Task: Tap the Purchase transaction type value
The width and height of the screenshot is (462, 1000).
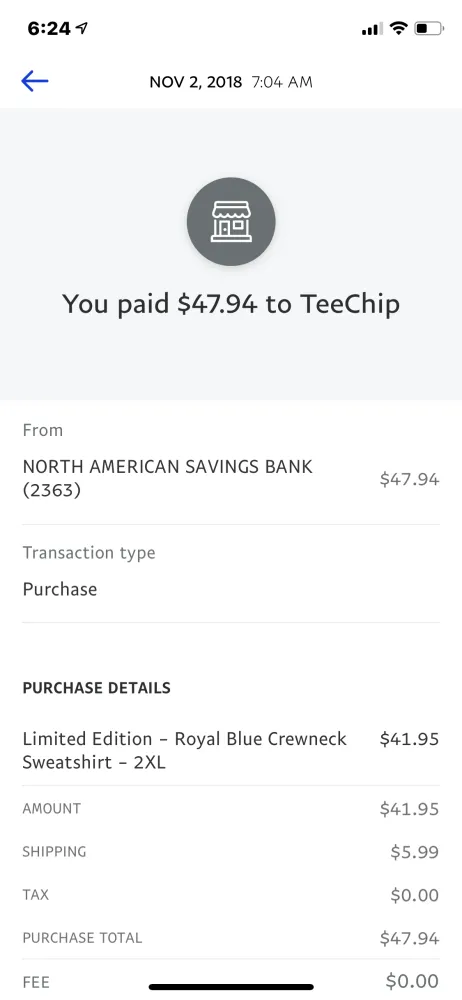Action: [x=60, y=589]
